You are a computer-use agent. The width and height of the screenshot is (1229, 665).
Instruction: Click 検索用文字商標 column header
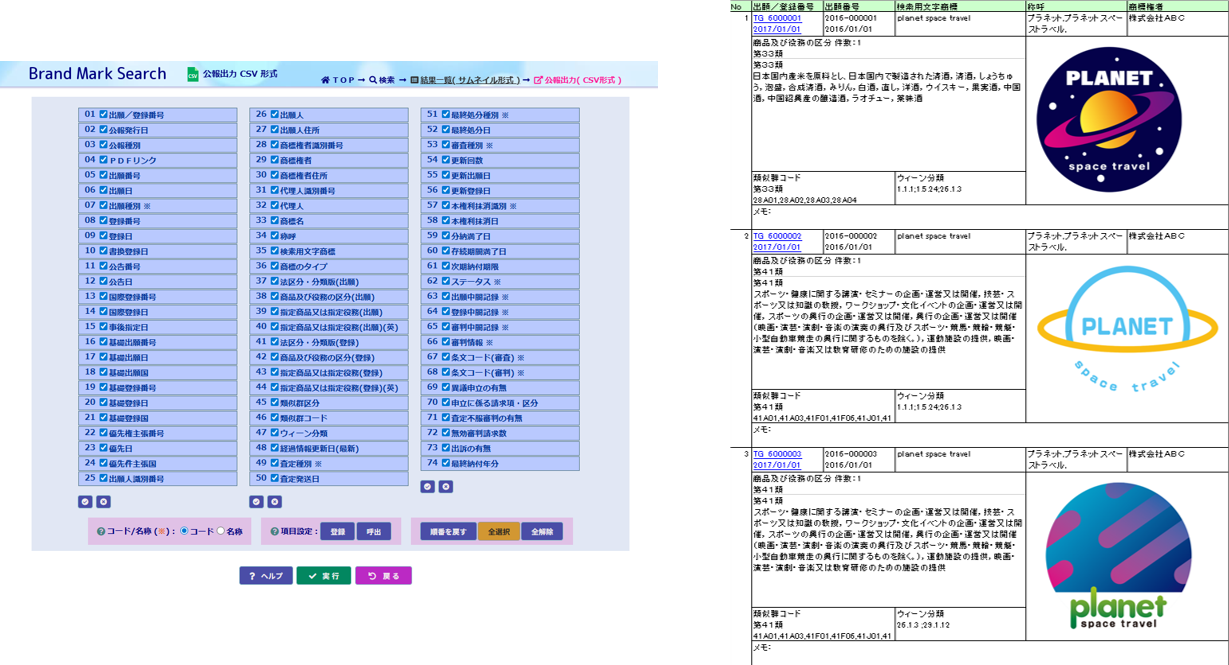point(960,7)
